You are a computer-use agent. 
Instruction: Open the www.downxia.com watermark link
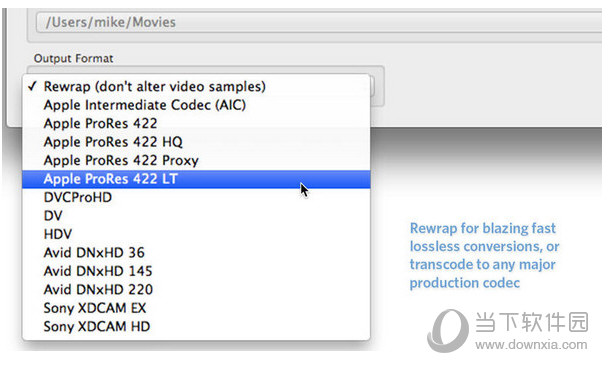tap(531, 344)
